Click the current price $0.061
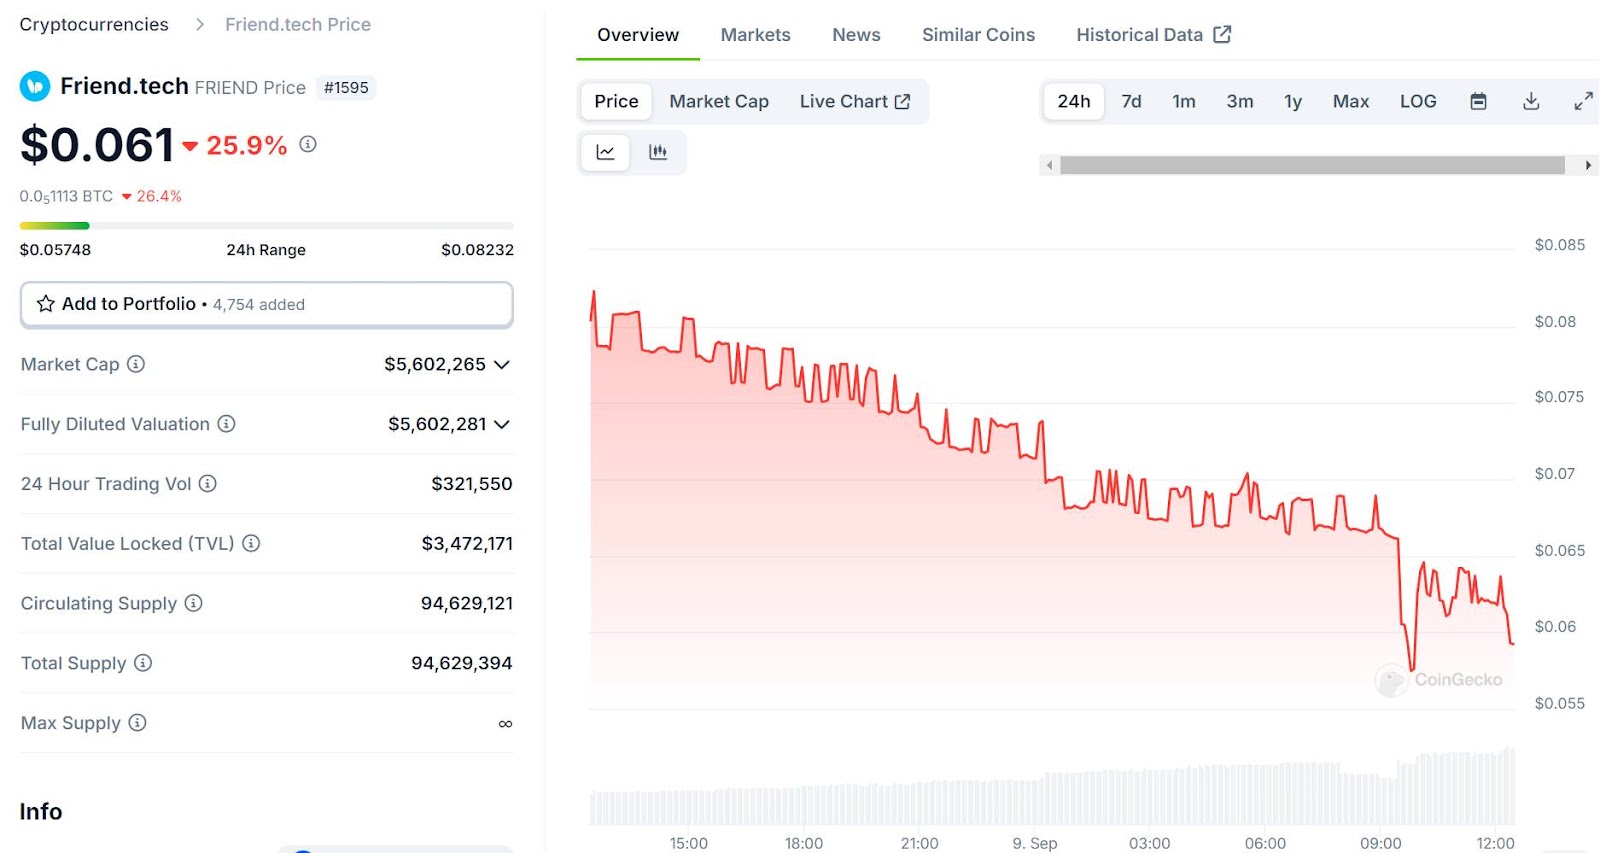 pyautogui.click(x=97, y=145)
